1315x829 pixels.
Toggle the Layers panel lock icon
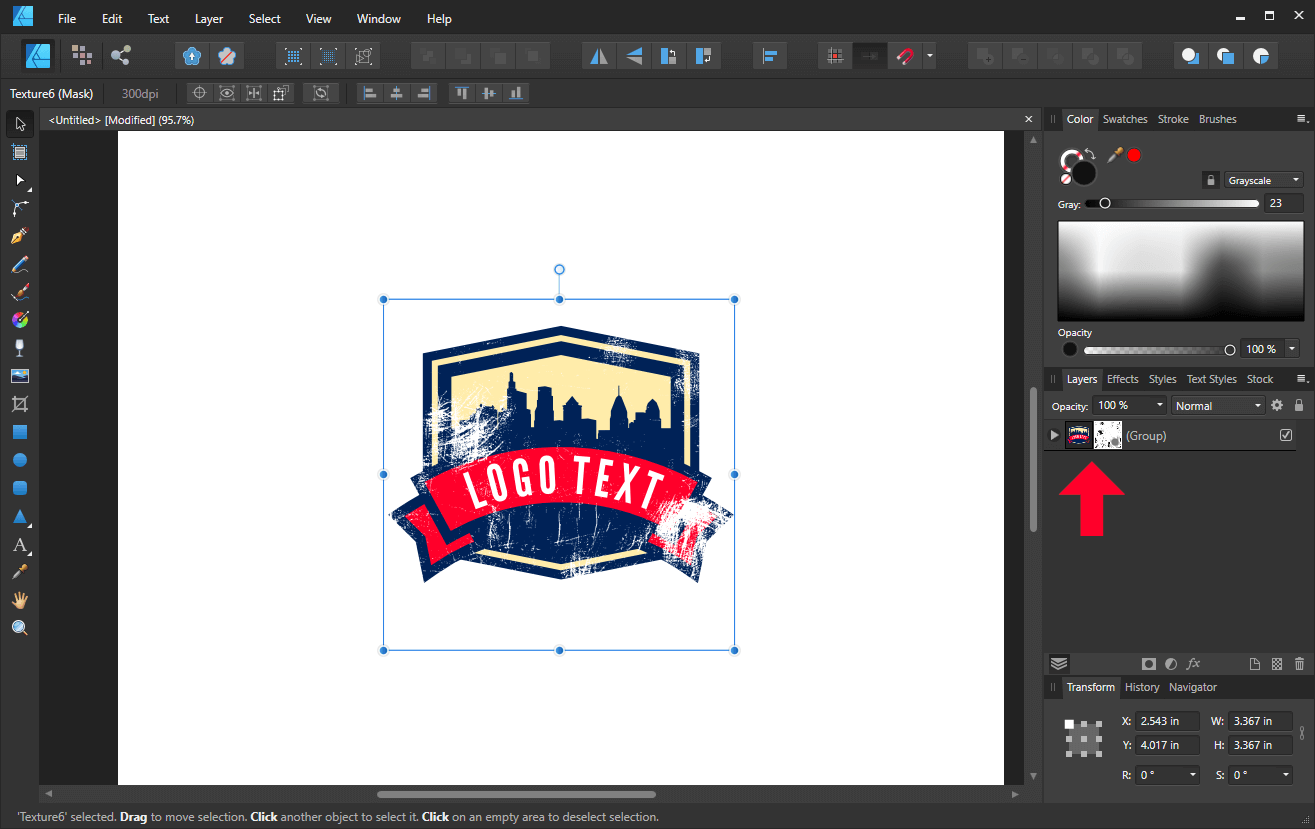[x=1299, y=405]
